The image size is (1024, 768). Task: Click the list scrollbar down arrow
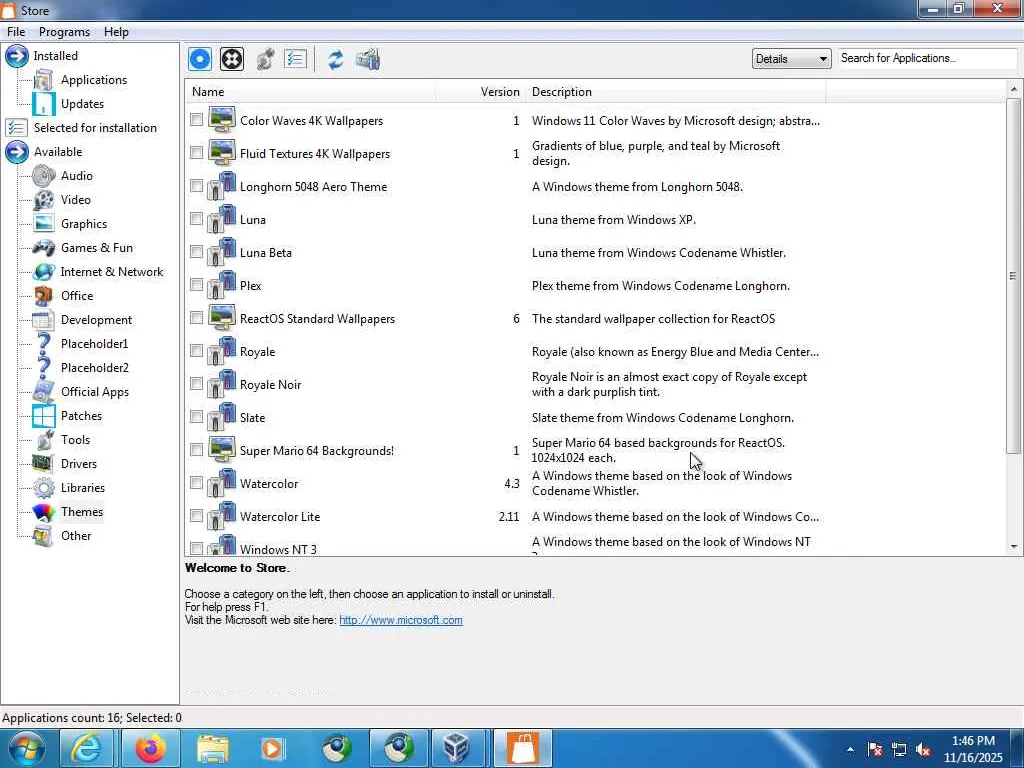coord(1014,547)
